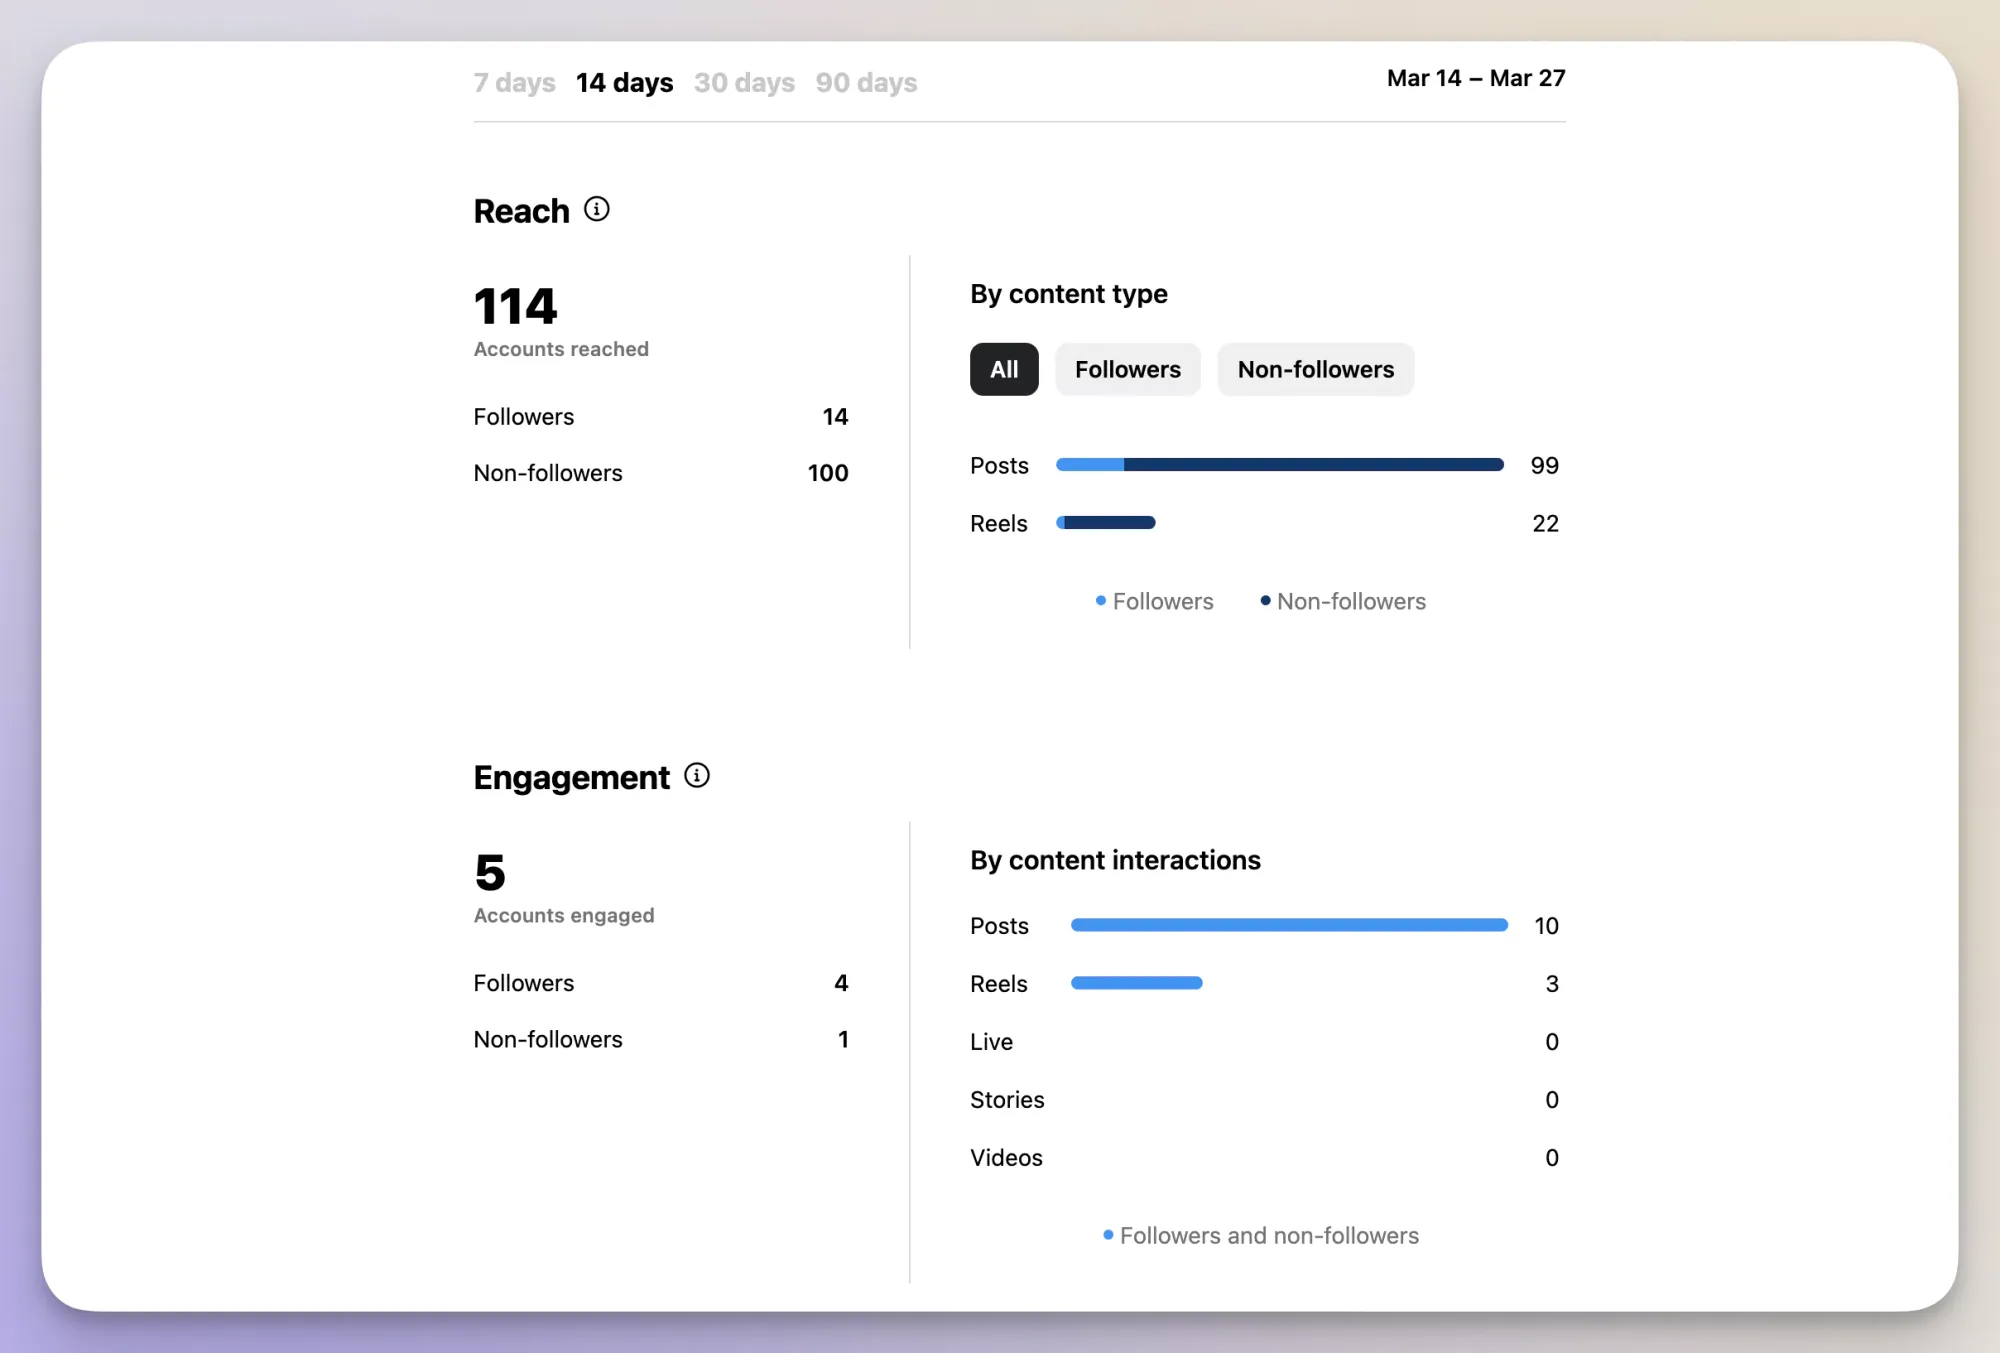Select the 14 days range
The height and width of the screenshot is (1353, 2000).
pos(624,82)
